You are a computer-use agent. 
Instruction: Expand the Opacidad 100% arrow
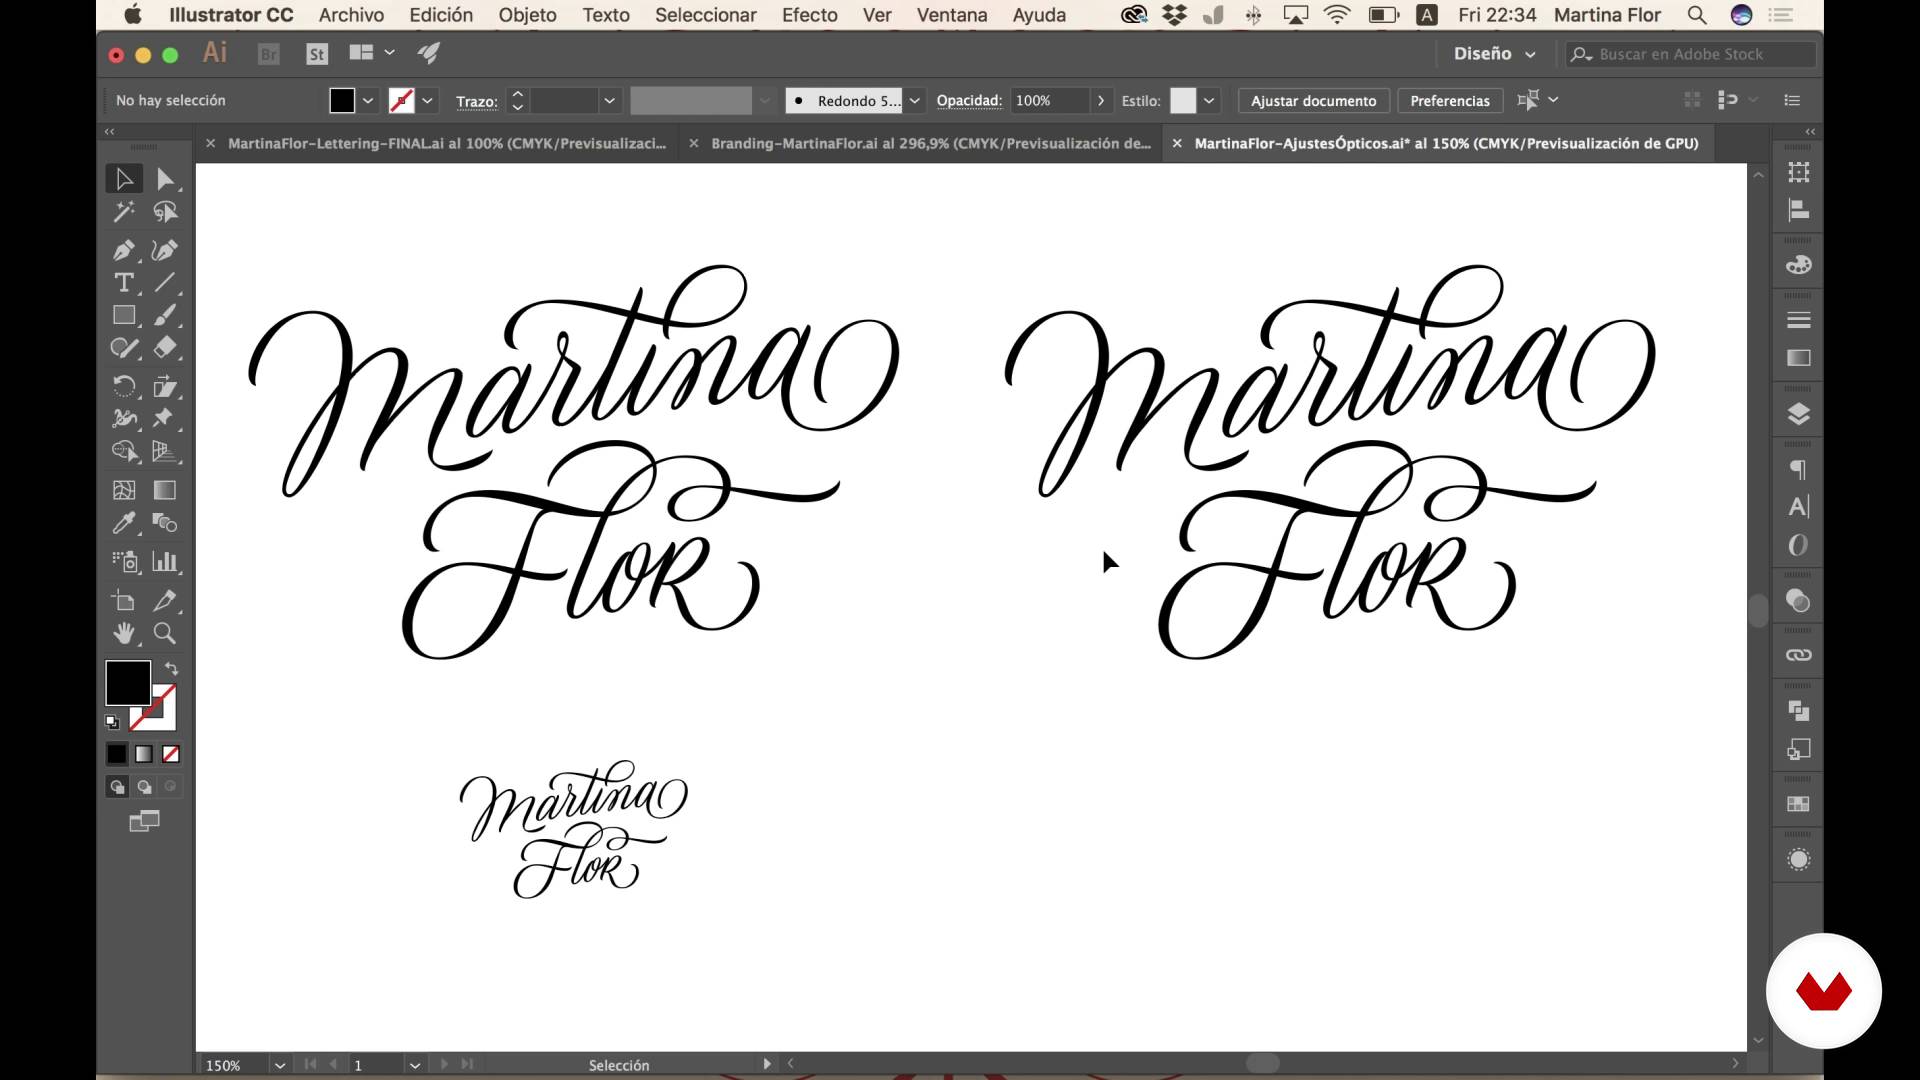[x=1101, y=101]
